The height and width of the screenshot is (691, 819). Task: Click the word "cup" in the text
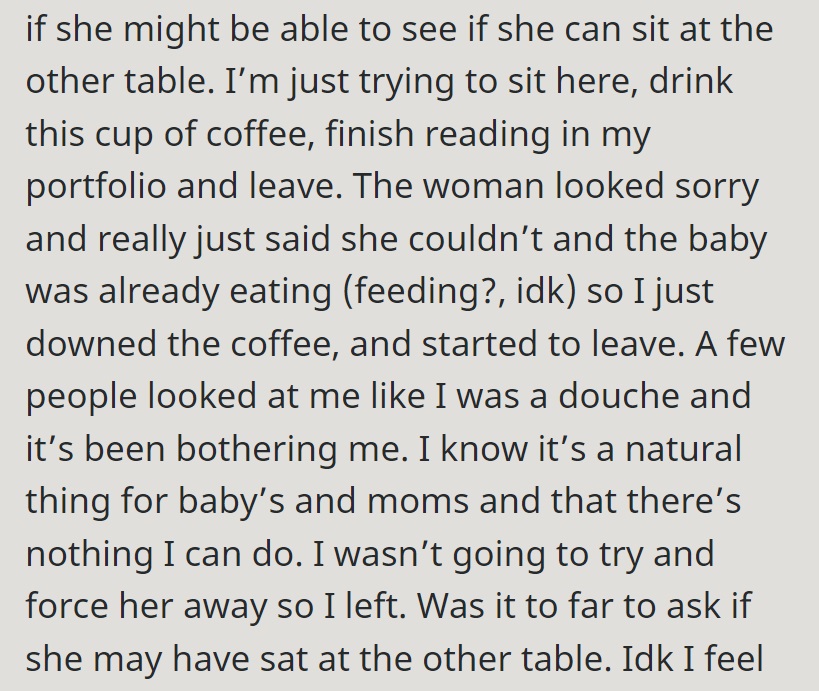(x=123, y=136)
